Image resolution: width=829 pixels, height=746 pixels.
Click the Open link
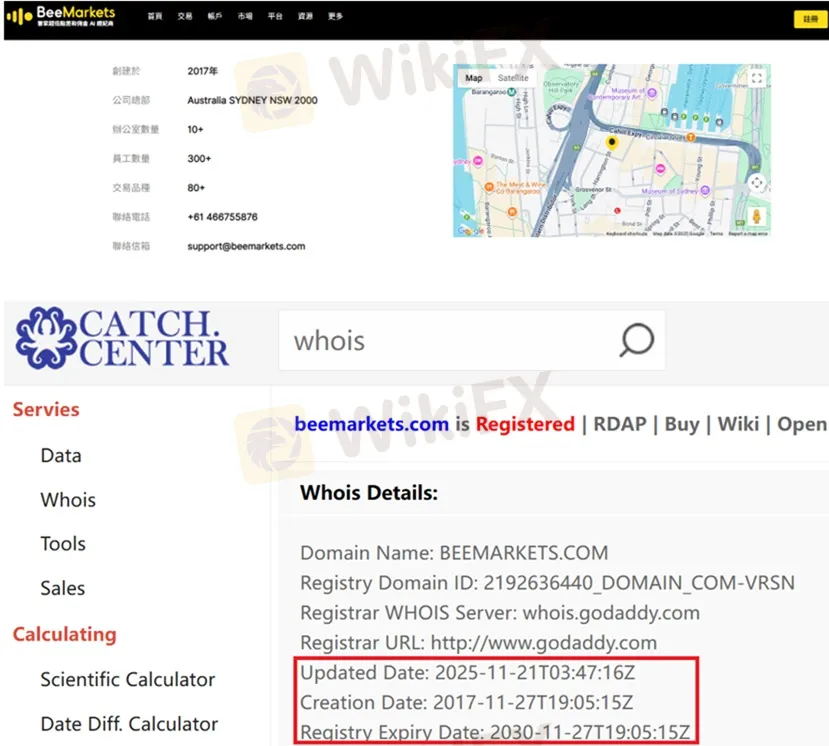point(803,424)
